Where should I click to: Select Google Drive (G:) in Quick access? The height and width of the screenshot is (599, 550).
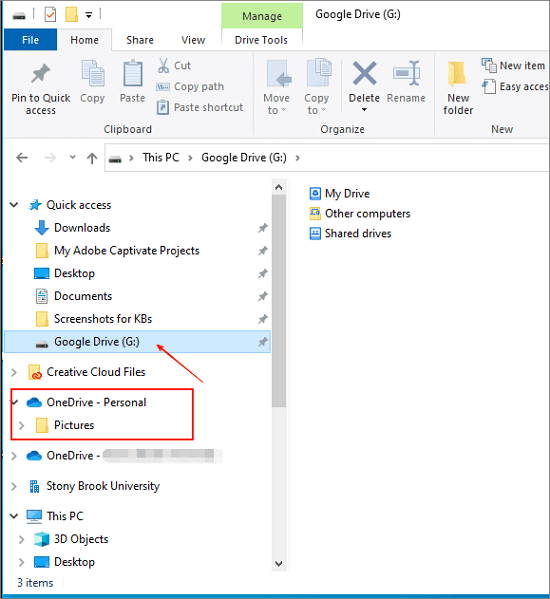coord(137,342)
